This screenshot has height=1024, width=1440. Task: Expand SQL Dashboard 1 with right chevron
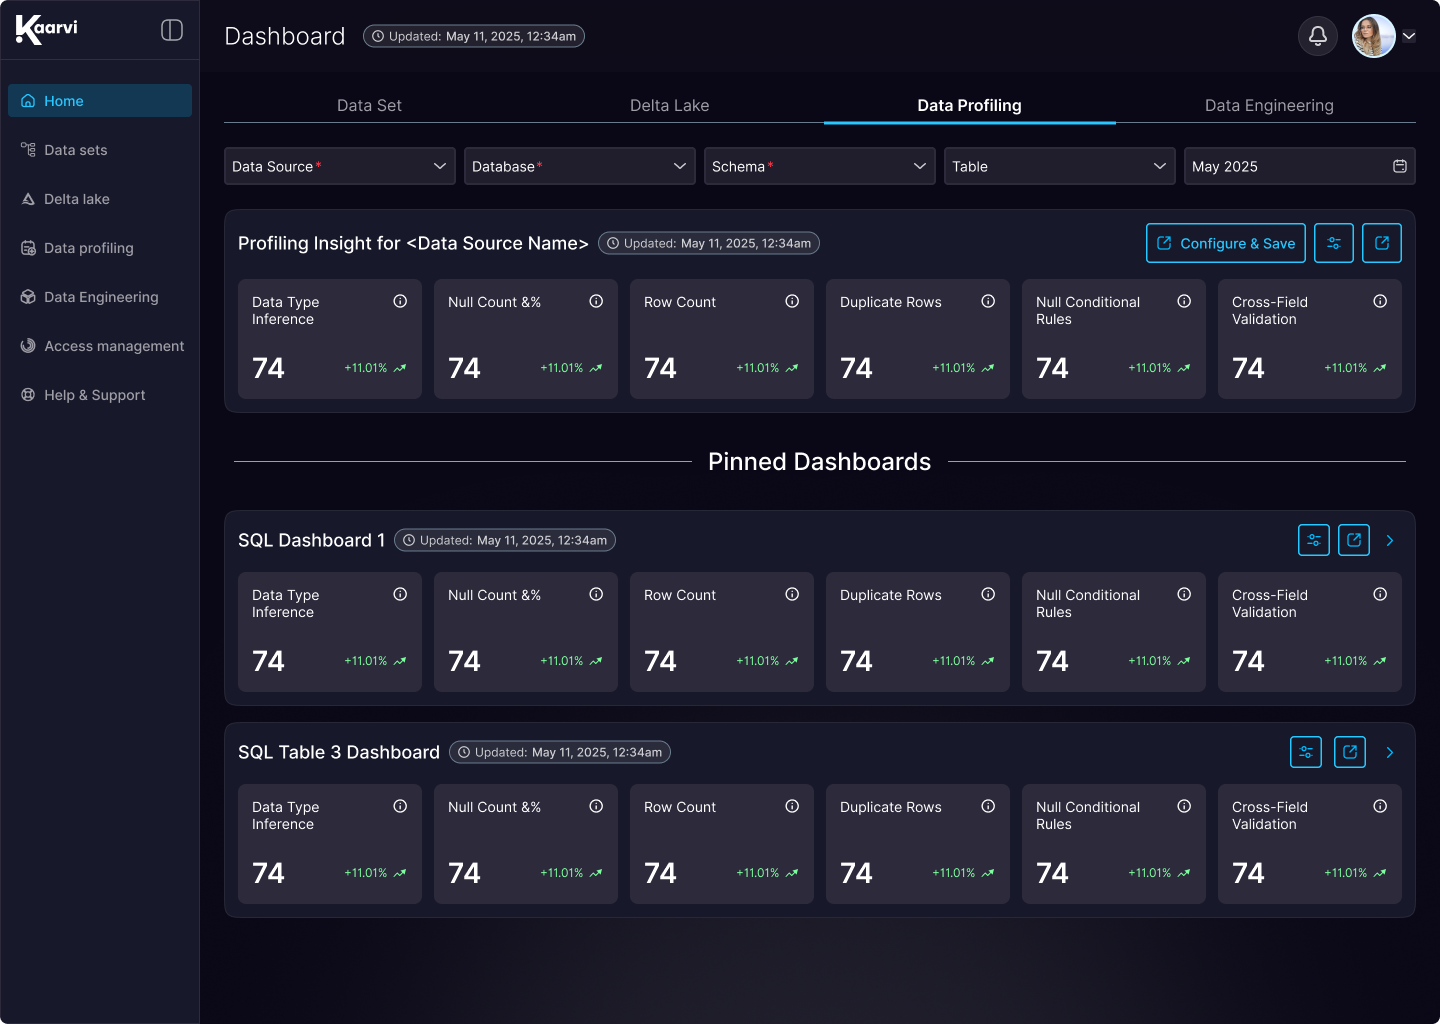click(1390, 540)
